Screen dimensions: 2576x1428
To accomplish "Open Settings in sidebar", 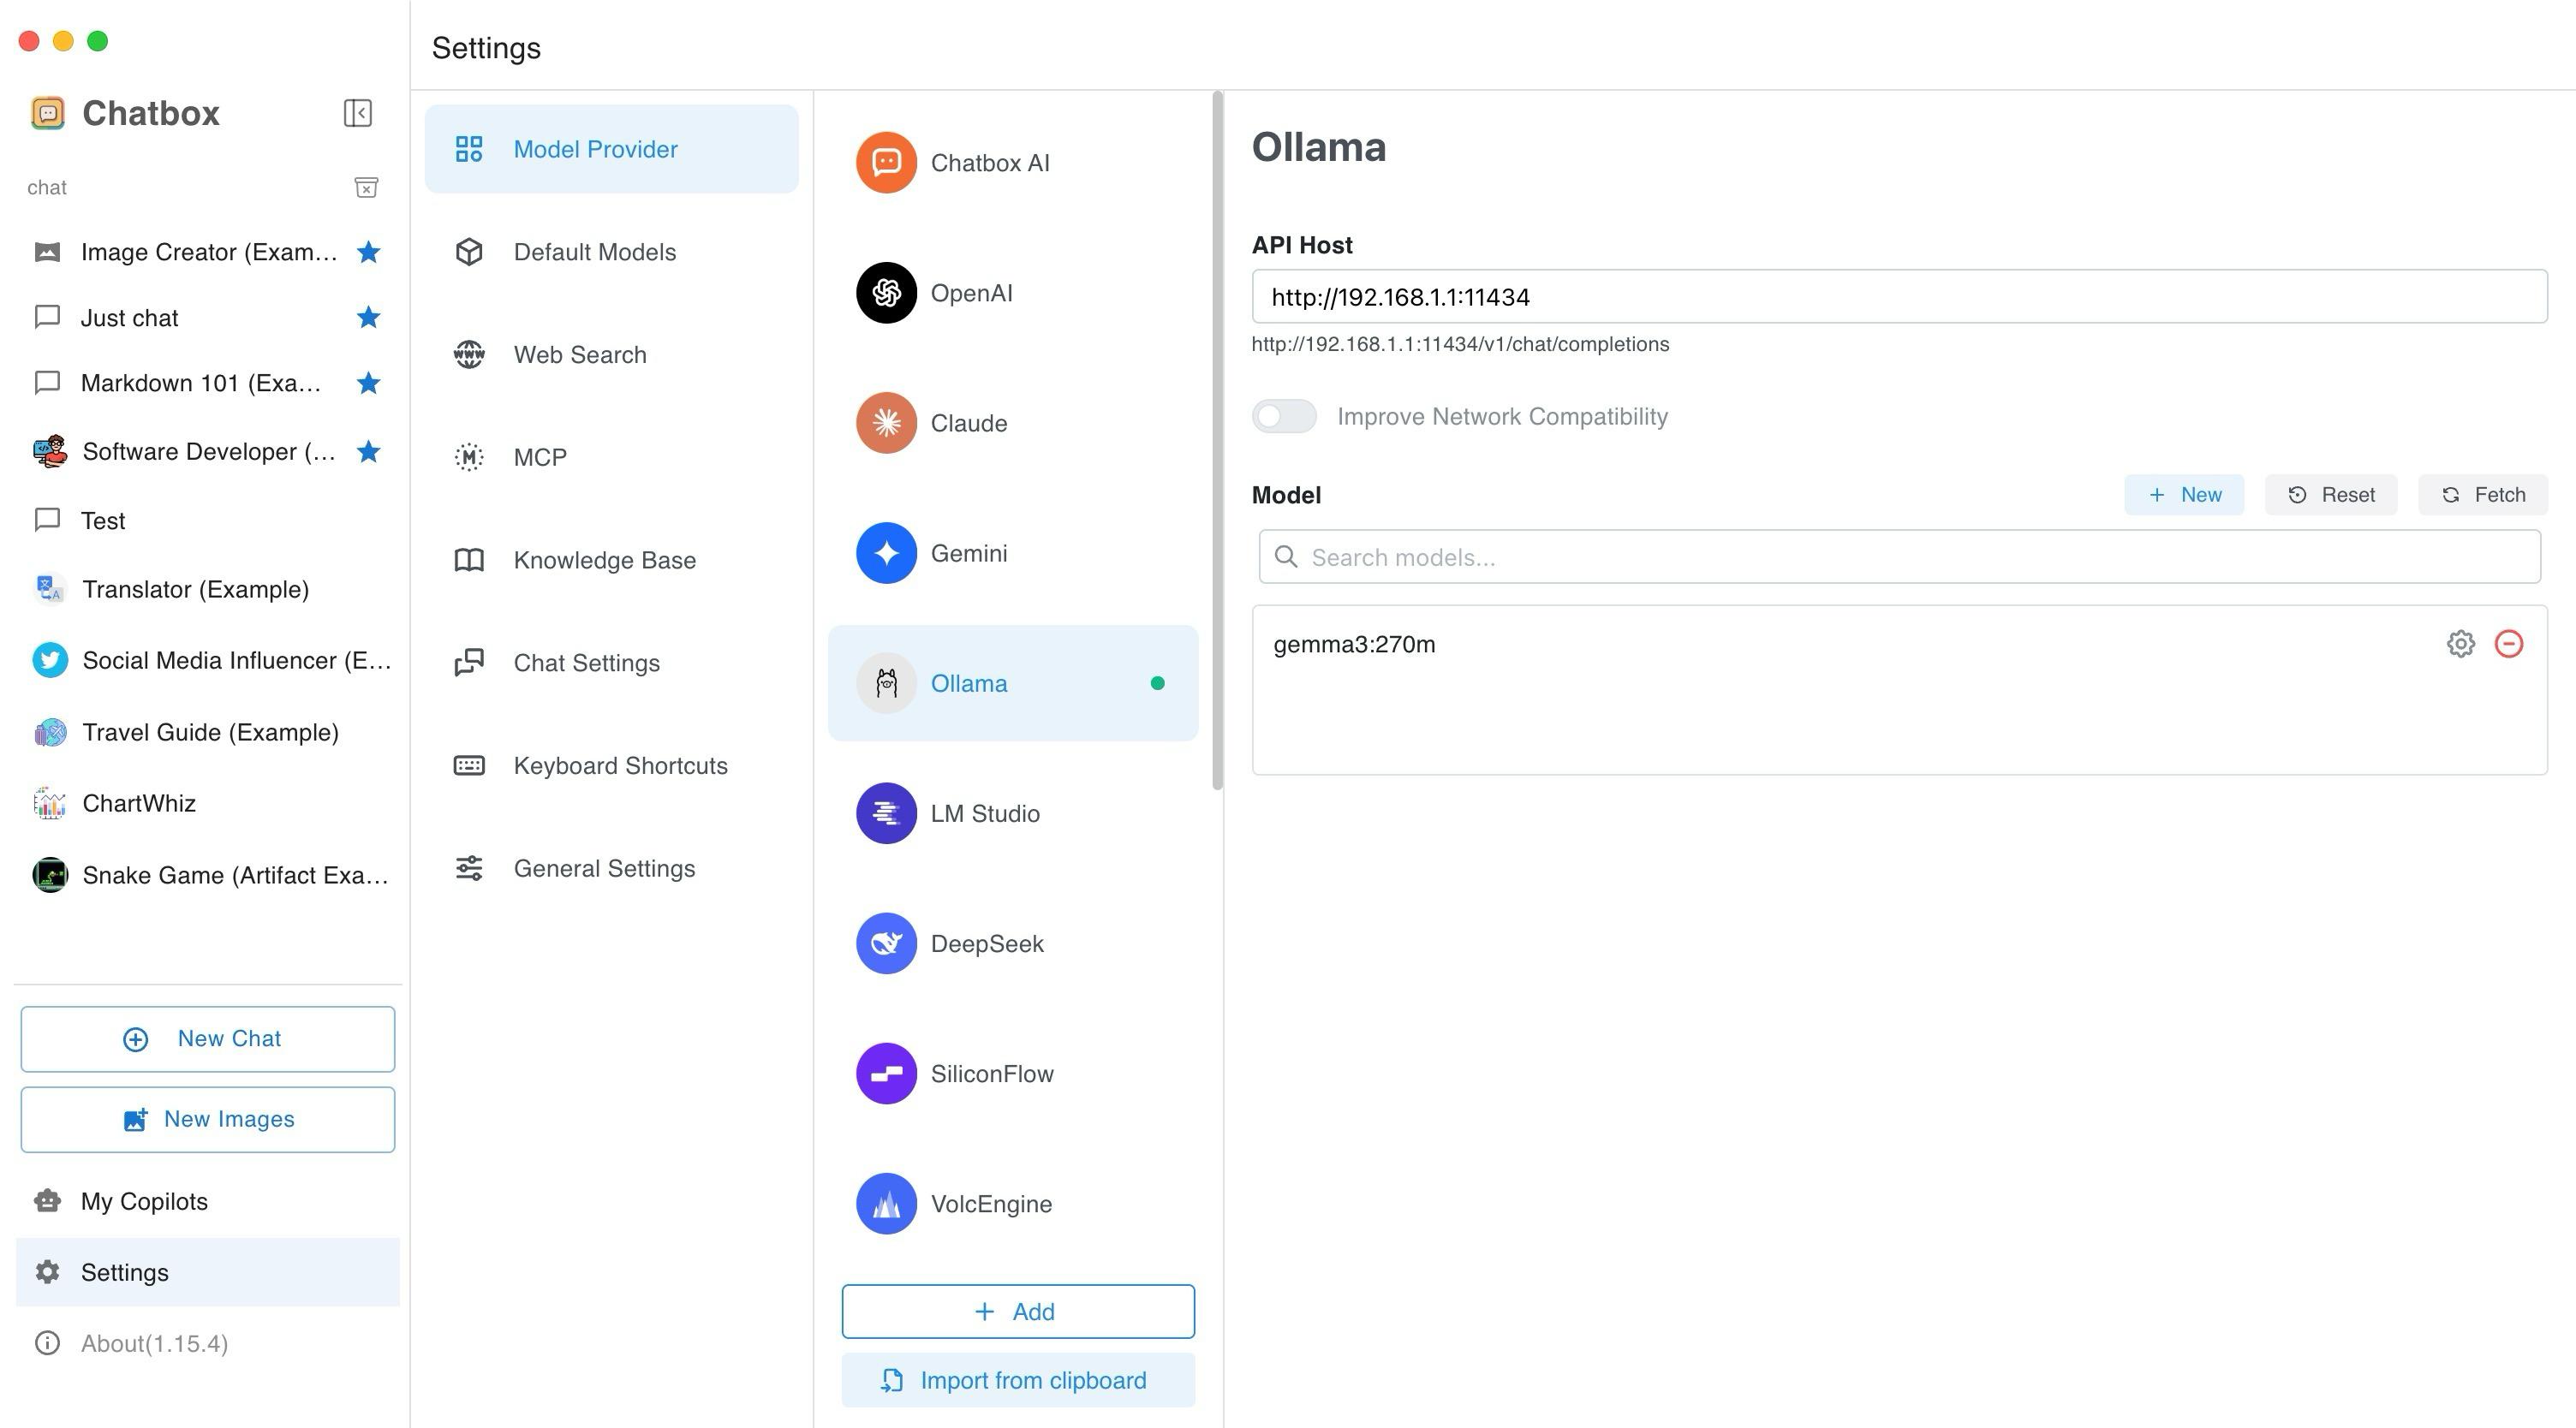I will click(208, 1272).
